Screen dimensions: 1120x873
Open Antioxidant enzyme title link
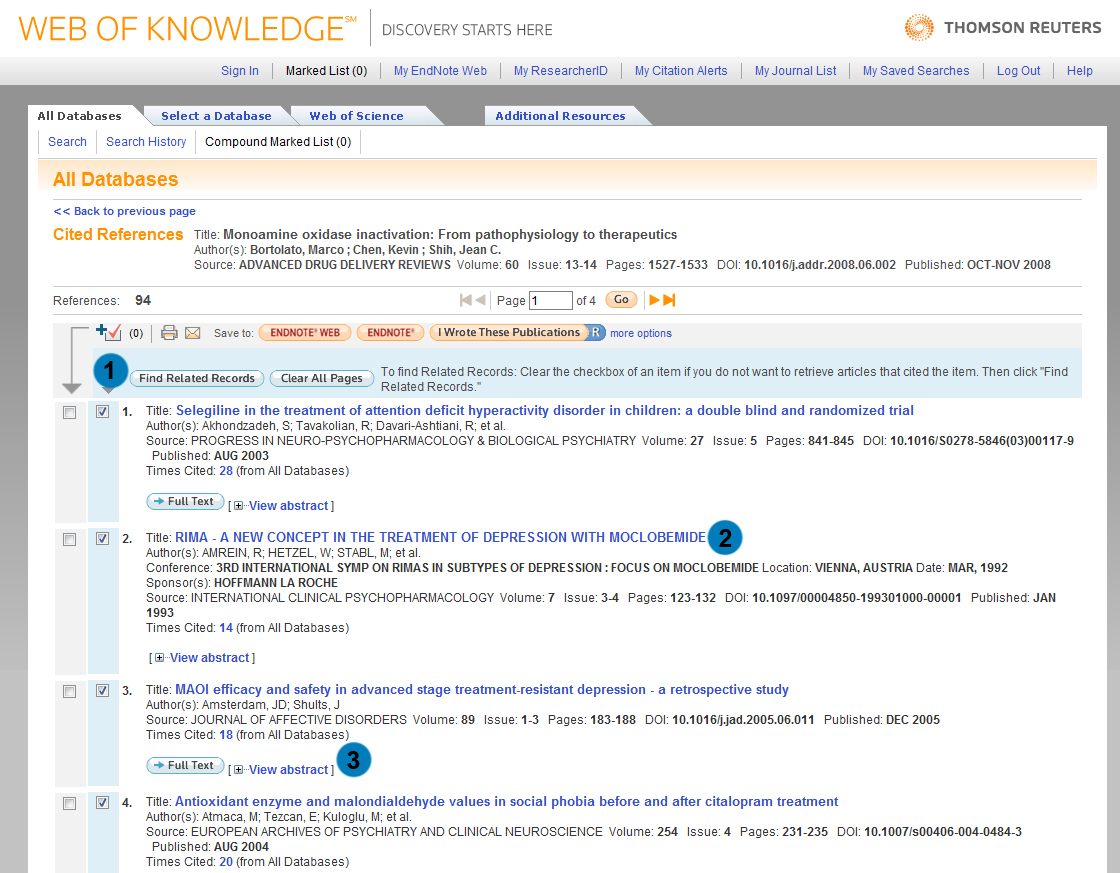coord(506,802)
